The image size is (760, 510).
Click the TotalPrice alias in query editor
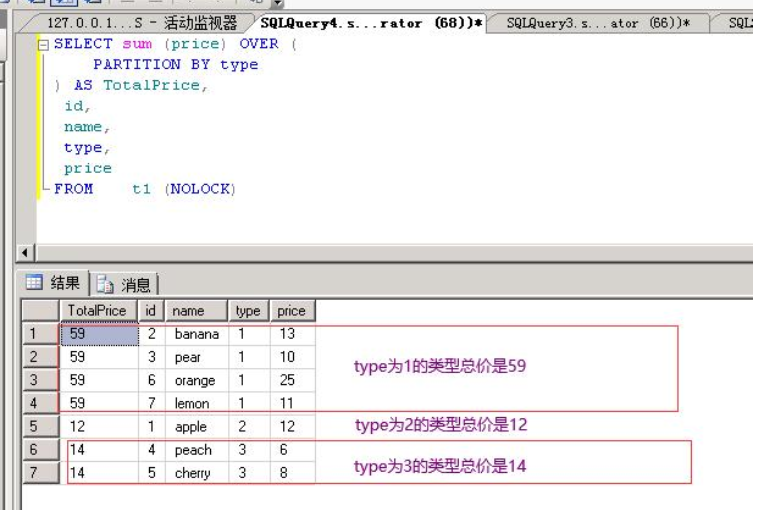coord(151,85)
